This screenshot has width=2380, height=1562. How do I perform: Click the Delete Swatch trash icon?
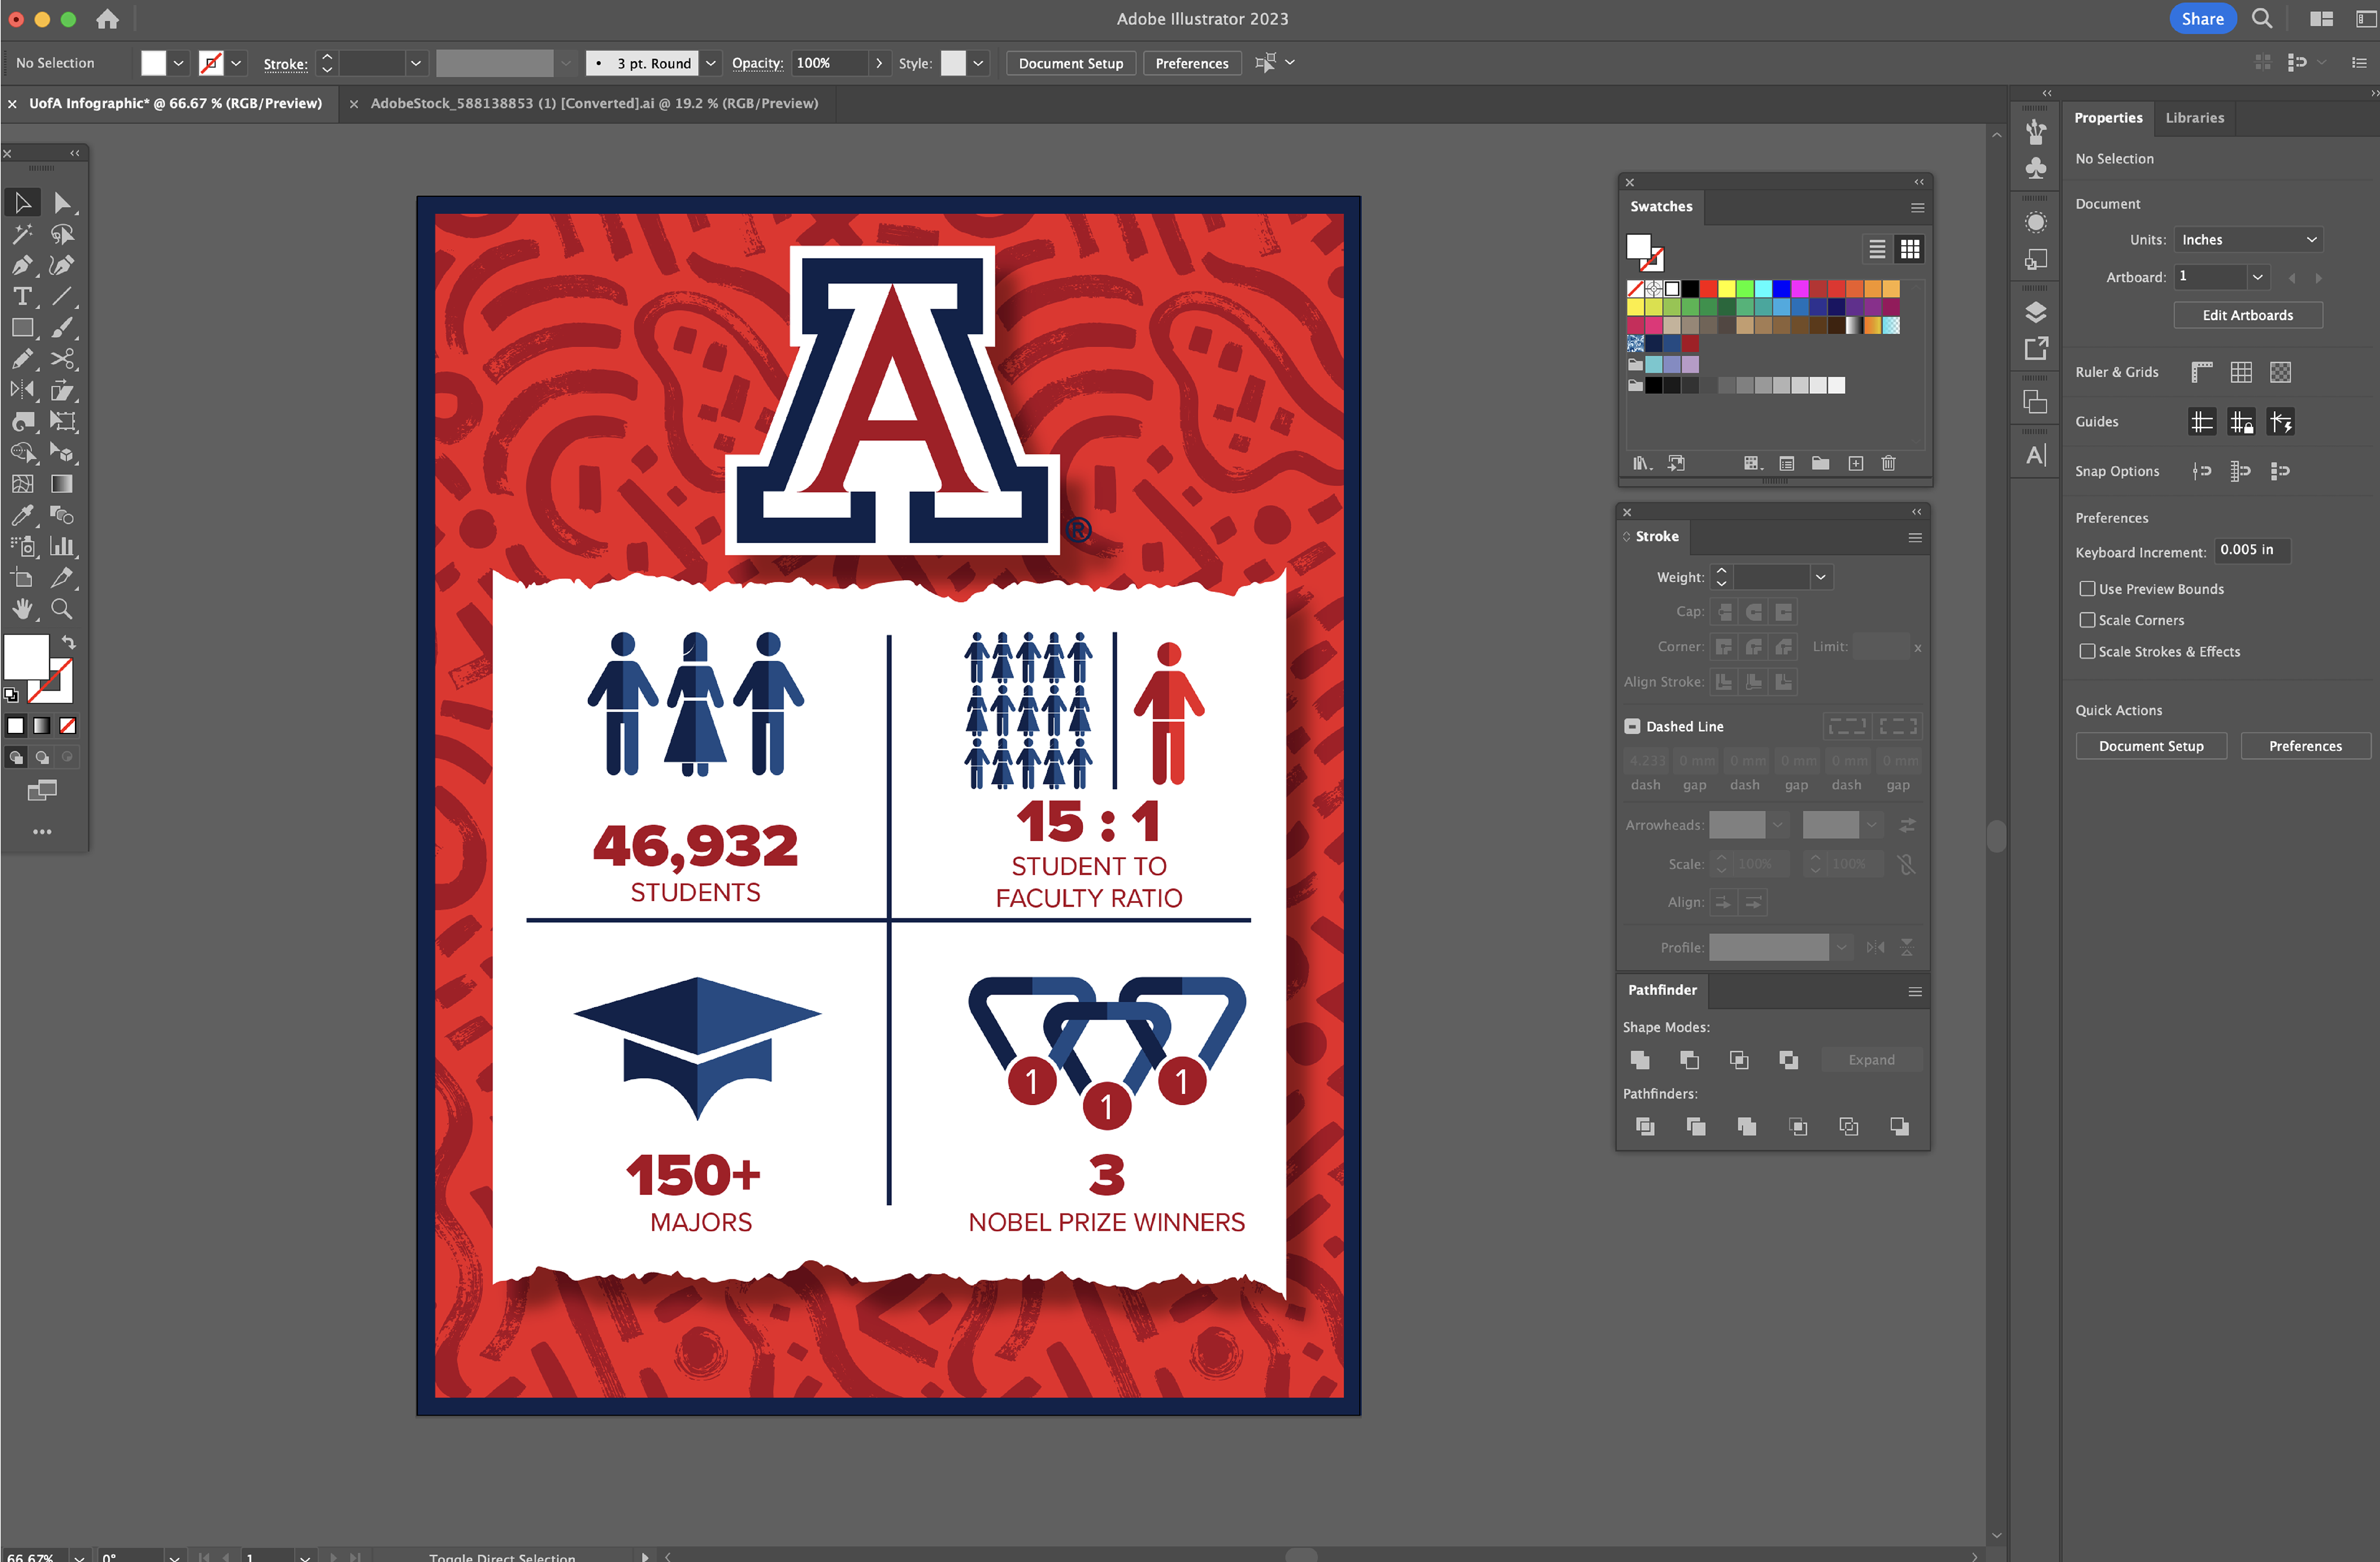coord(1888,463)
